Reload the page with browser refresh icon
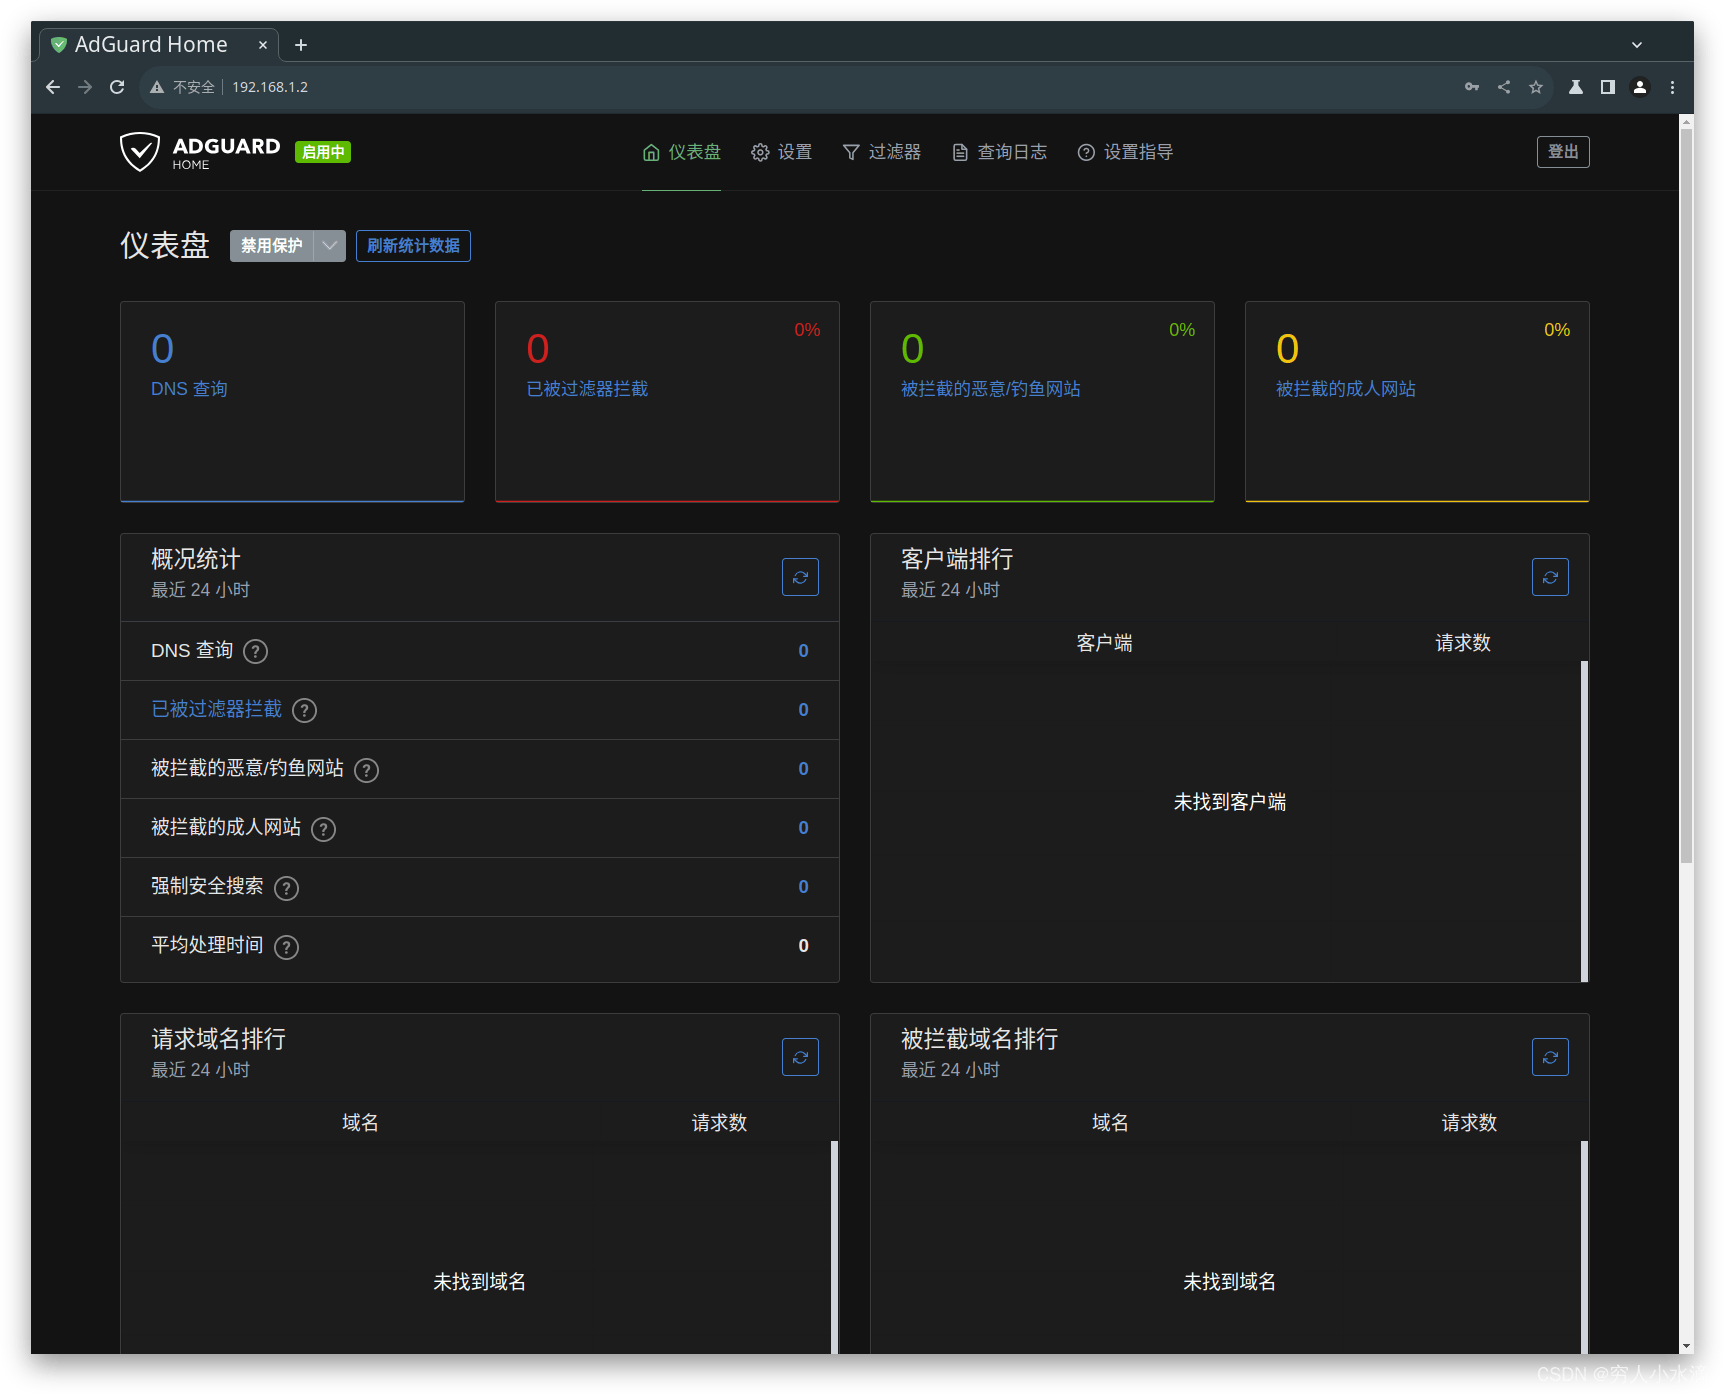The height and width of the screenshot is (1395, 1725). click(117, 87)
